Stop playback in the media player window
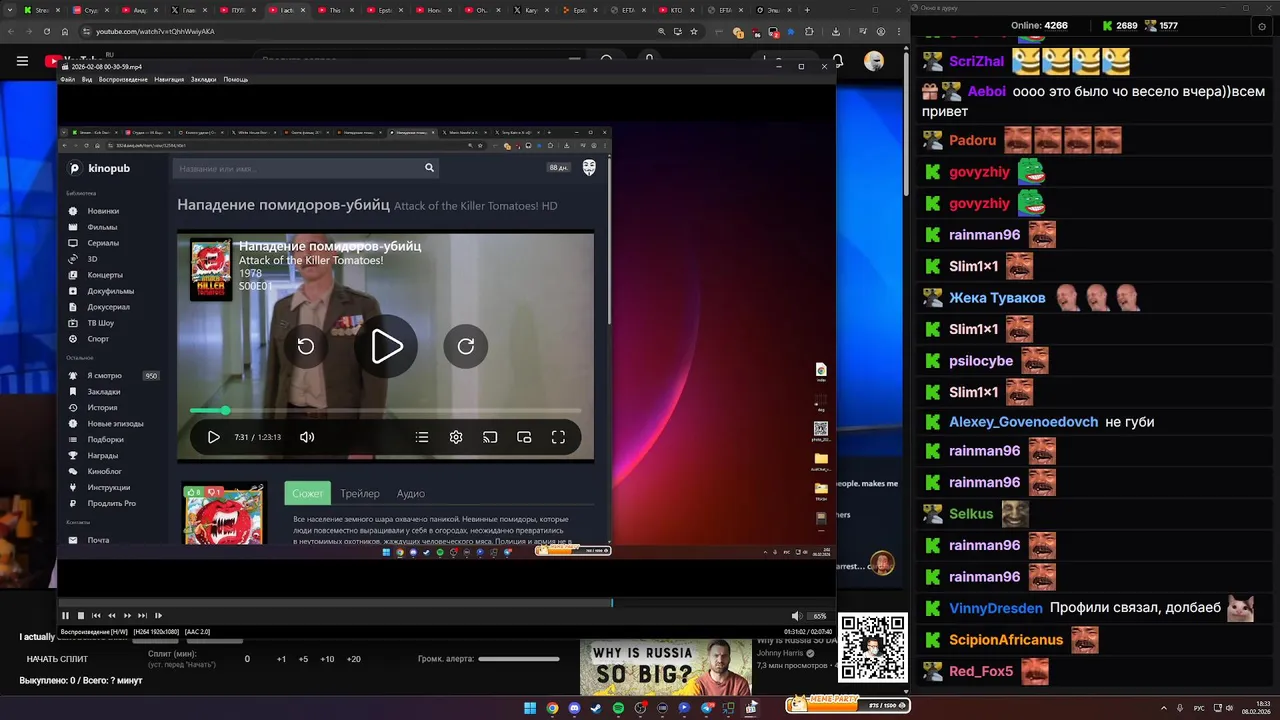Viewport: 1280px width, 720px height. (81, 616)
